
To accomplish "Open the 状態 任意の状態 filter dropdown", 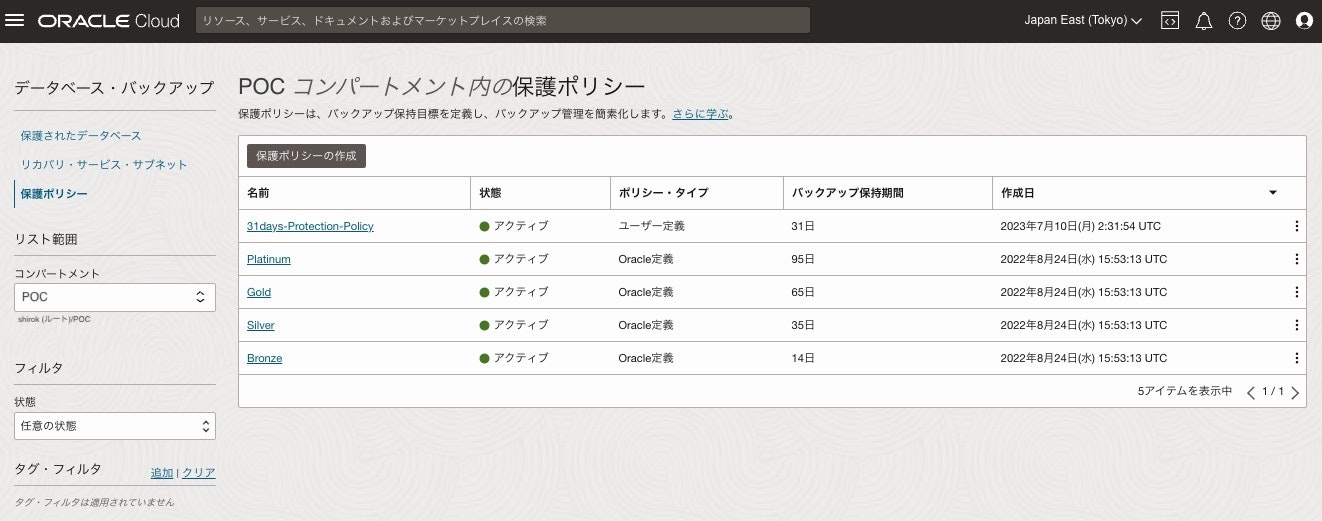I will (115, 425).
